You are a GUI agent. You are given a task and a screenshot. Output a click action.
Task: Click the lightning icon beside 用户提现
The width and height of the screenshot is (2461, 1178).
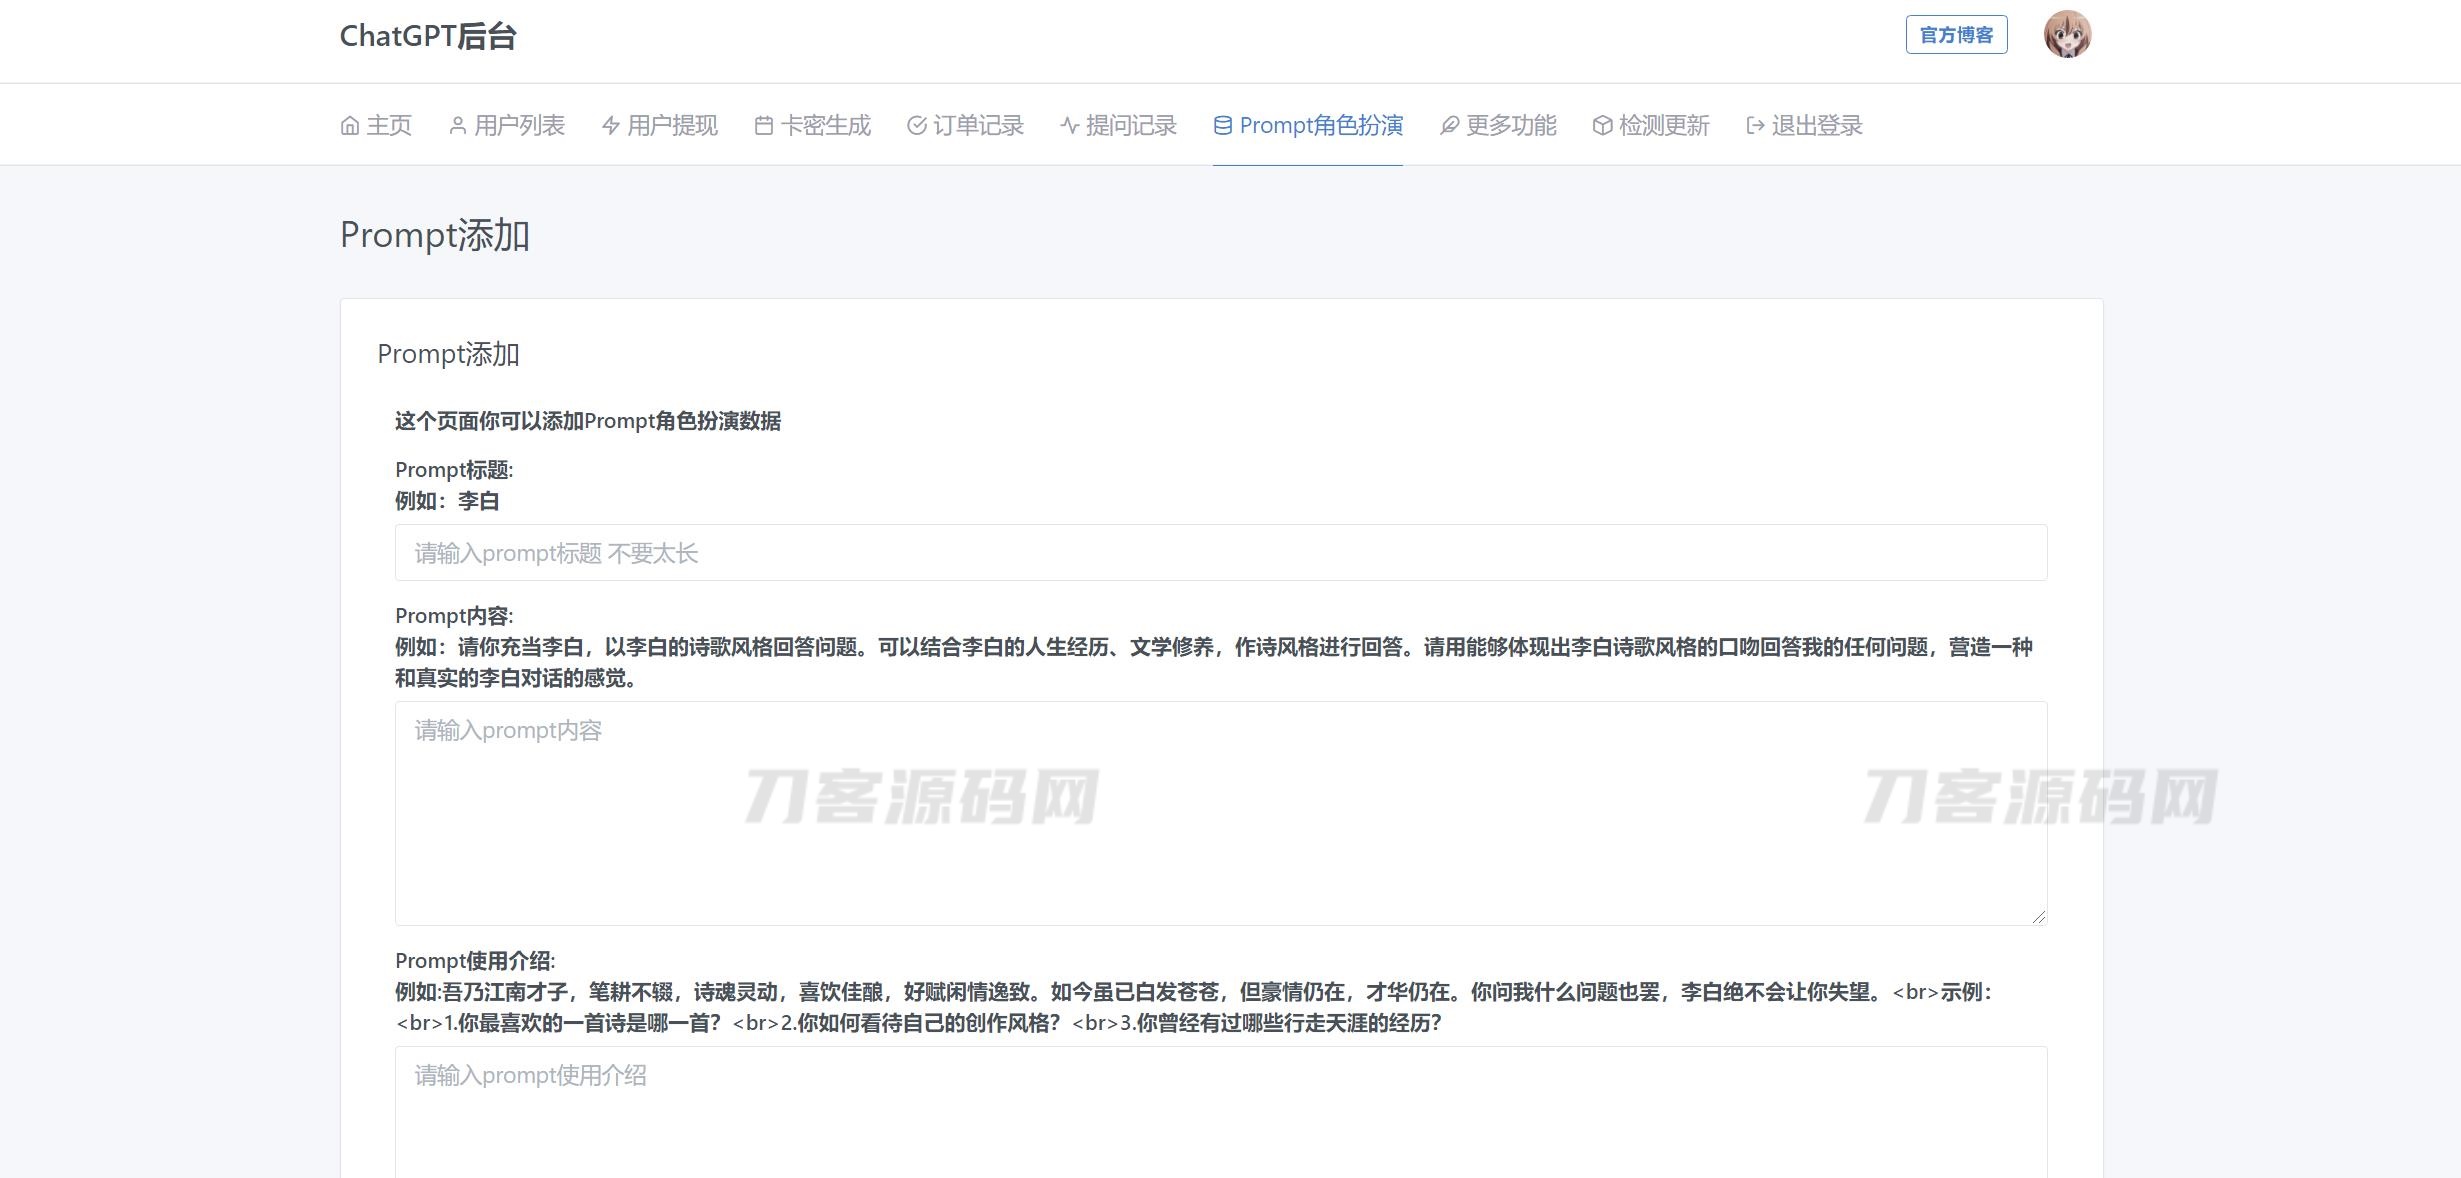[x=611, y=126]
